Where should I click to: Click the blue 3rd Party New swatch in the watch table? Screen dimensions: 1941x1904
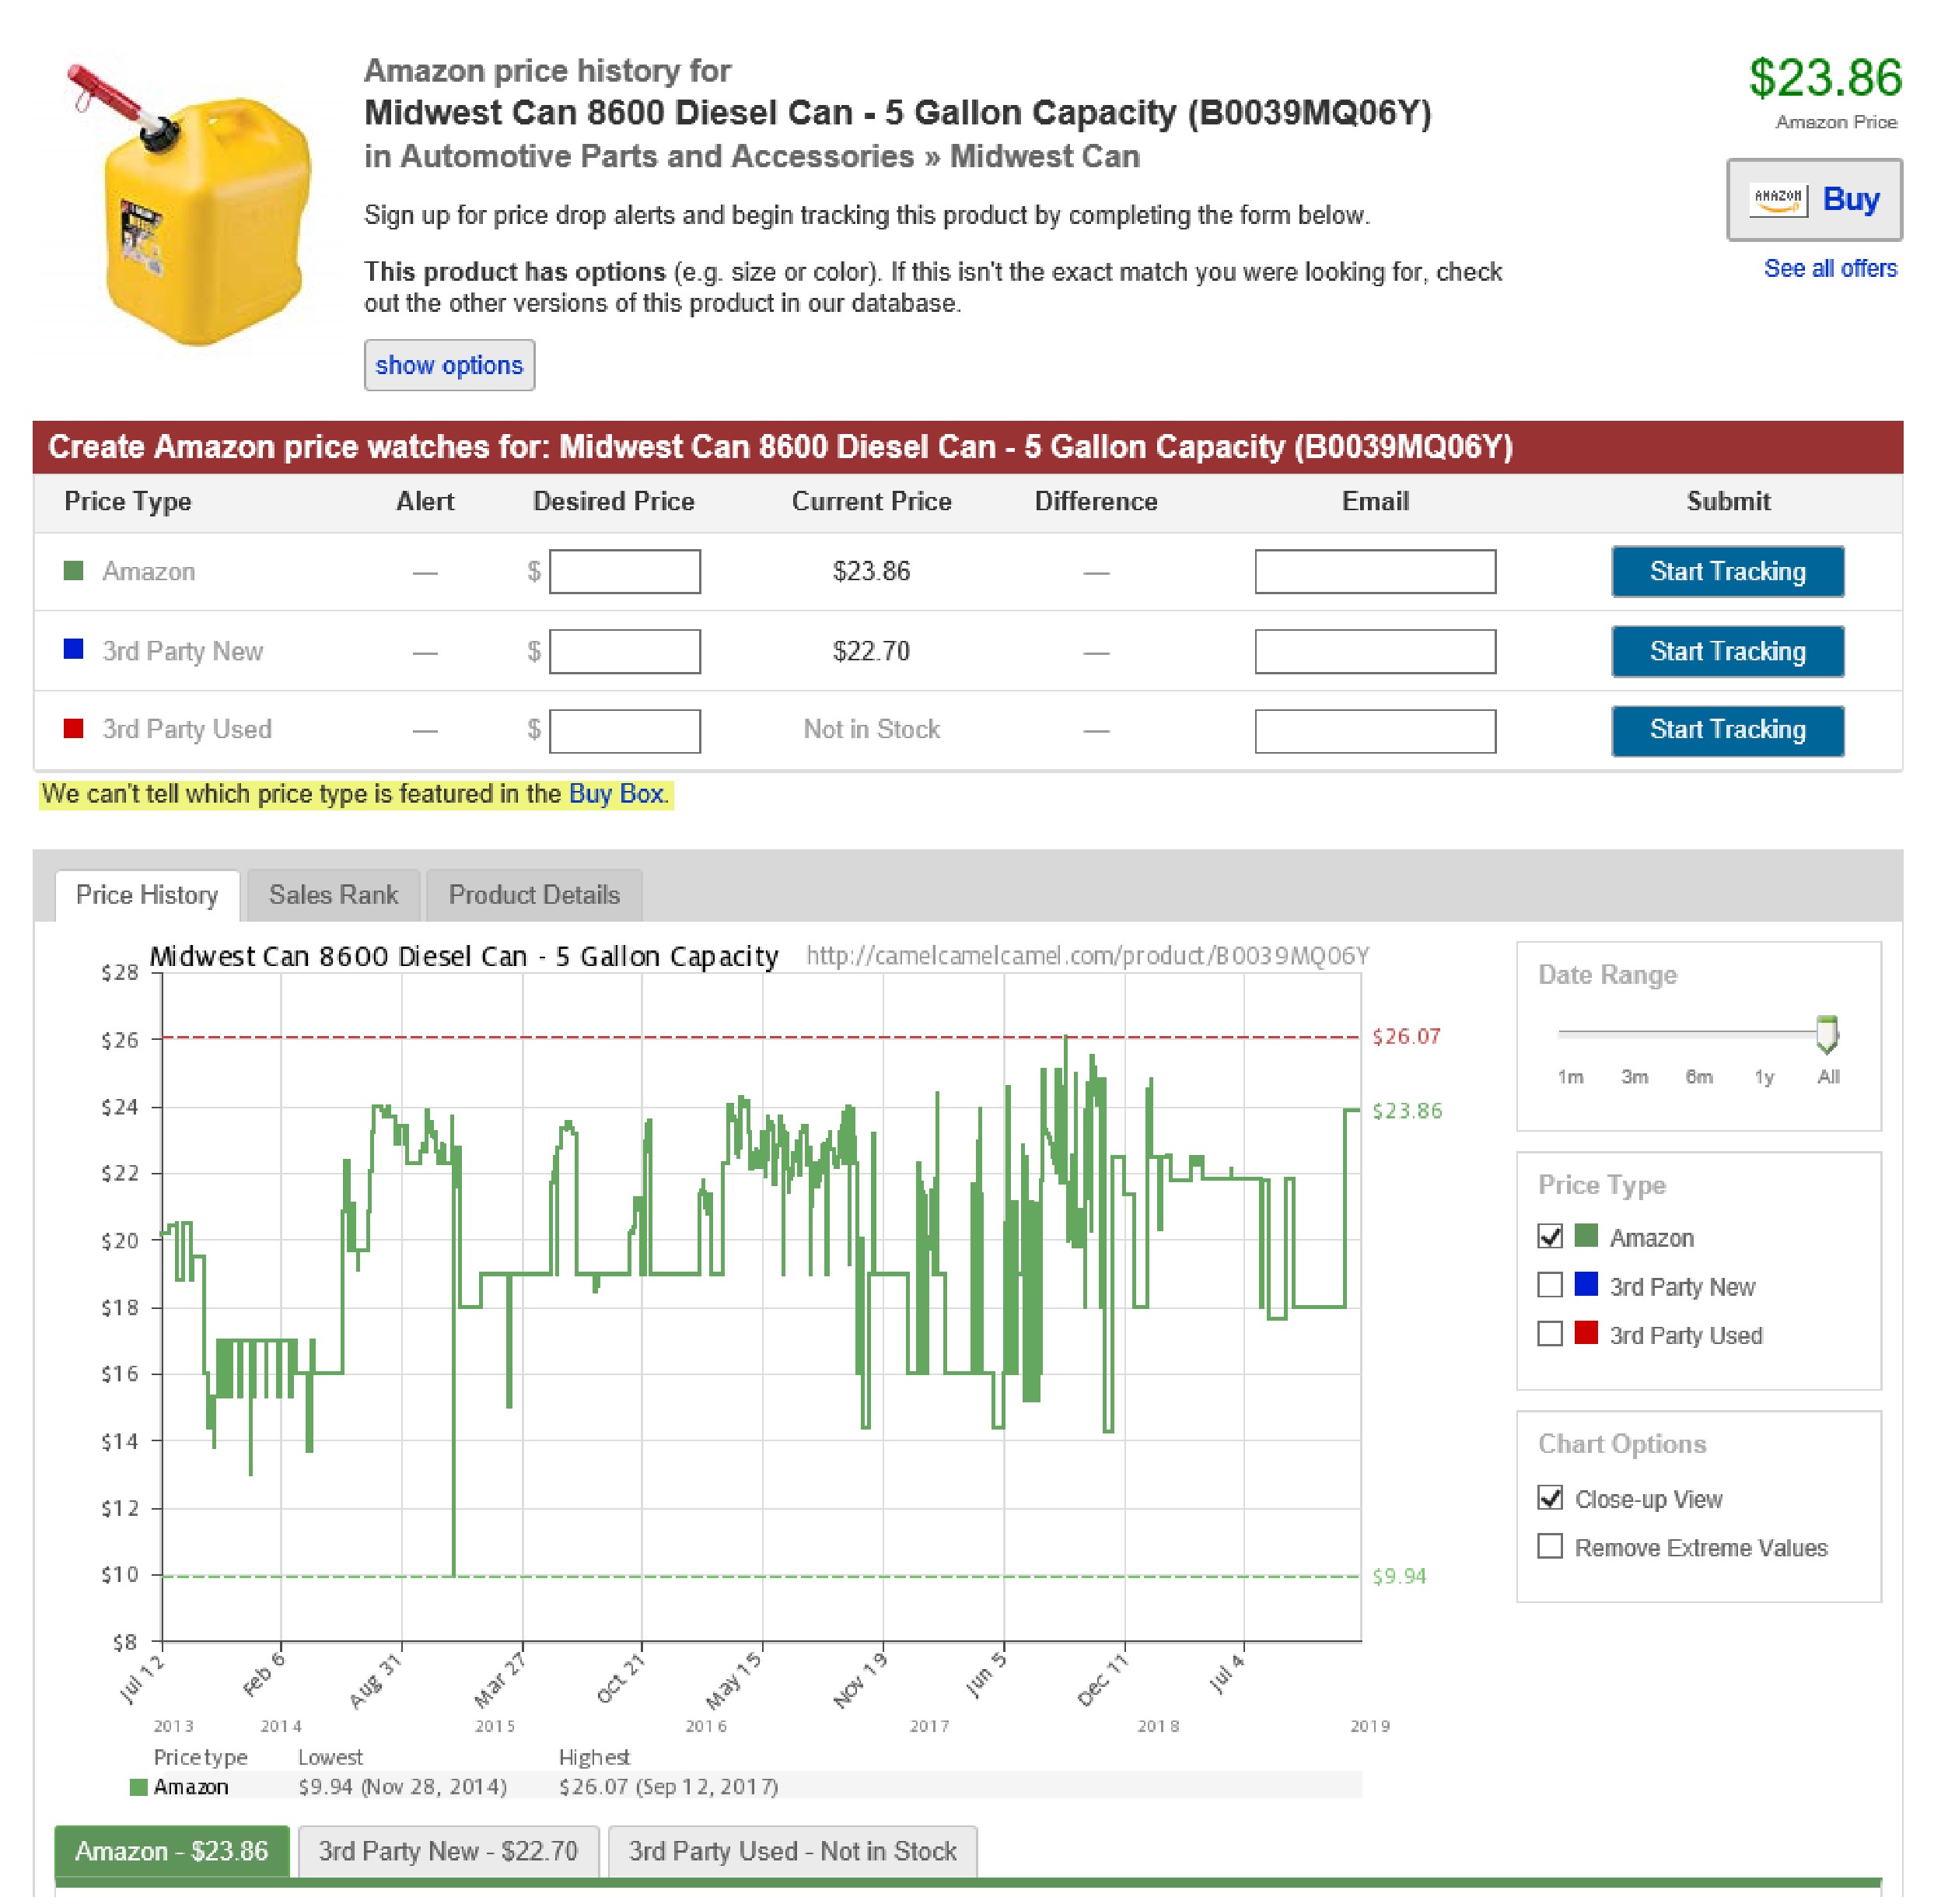point(73,650)
